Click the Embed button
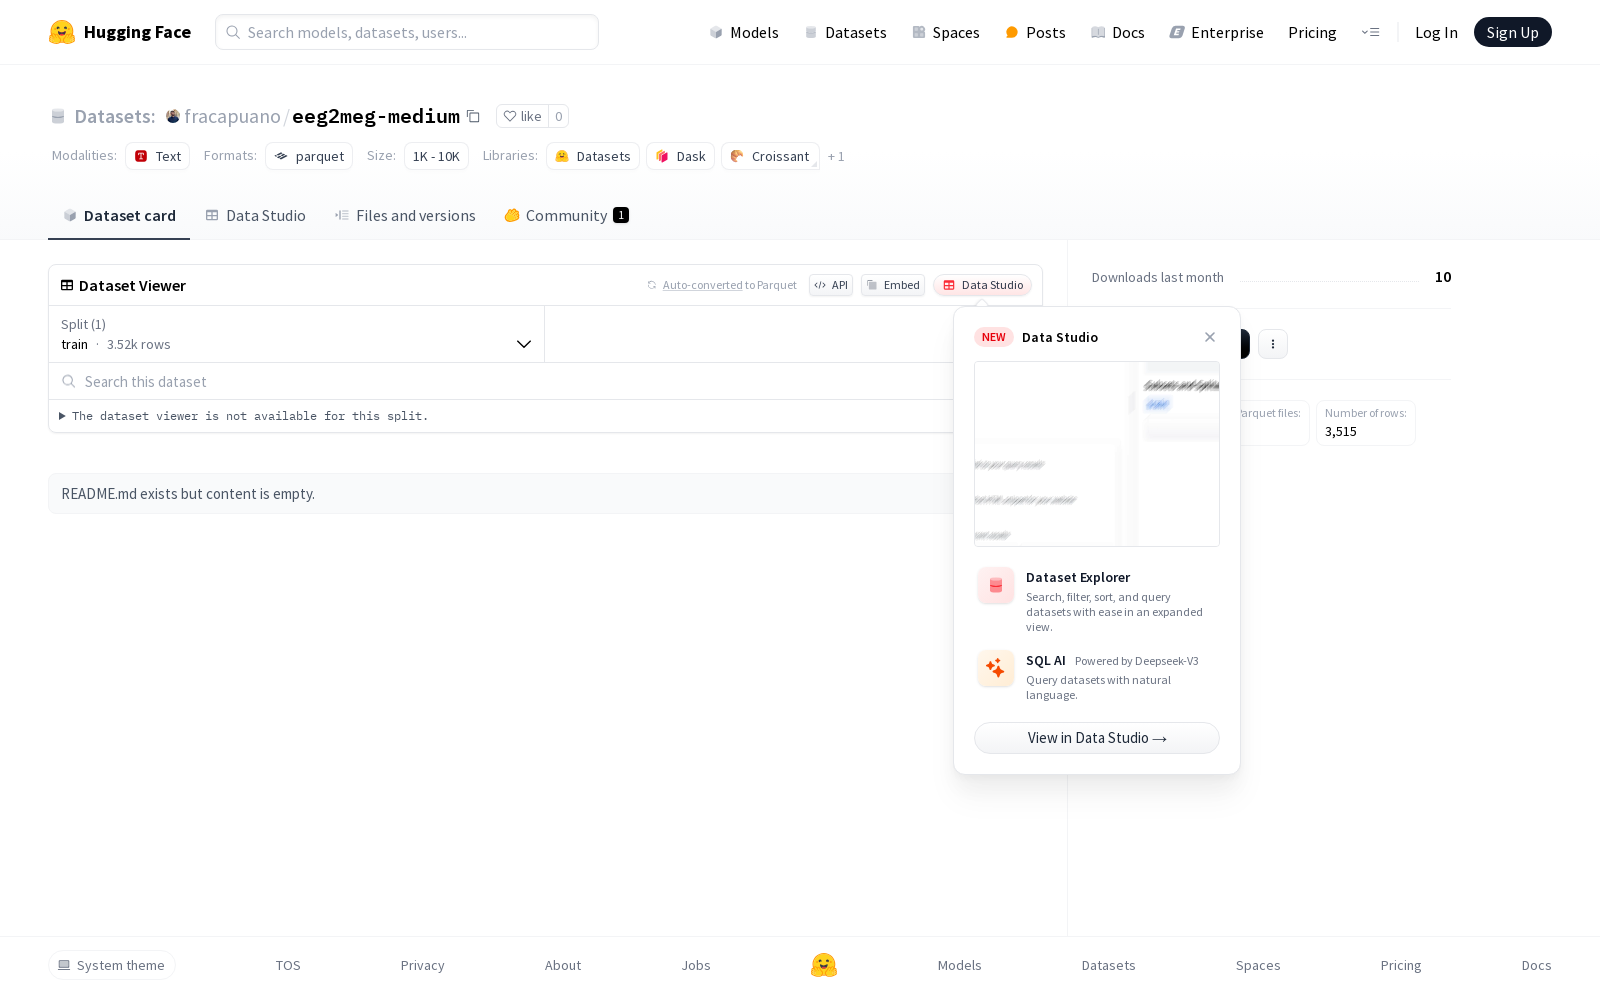Viewport: 1600px width, 1000px height. [893, 285]
